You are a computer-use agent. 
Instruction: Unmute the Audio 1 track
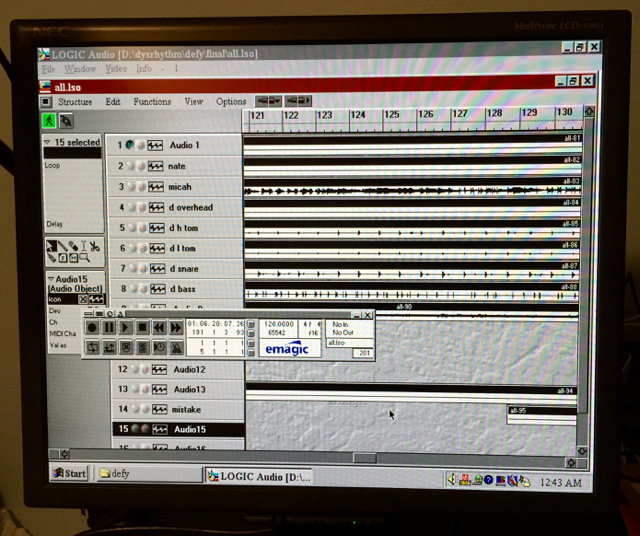pos(130,145)
